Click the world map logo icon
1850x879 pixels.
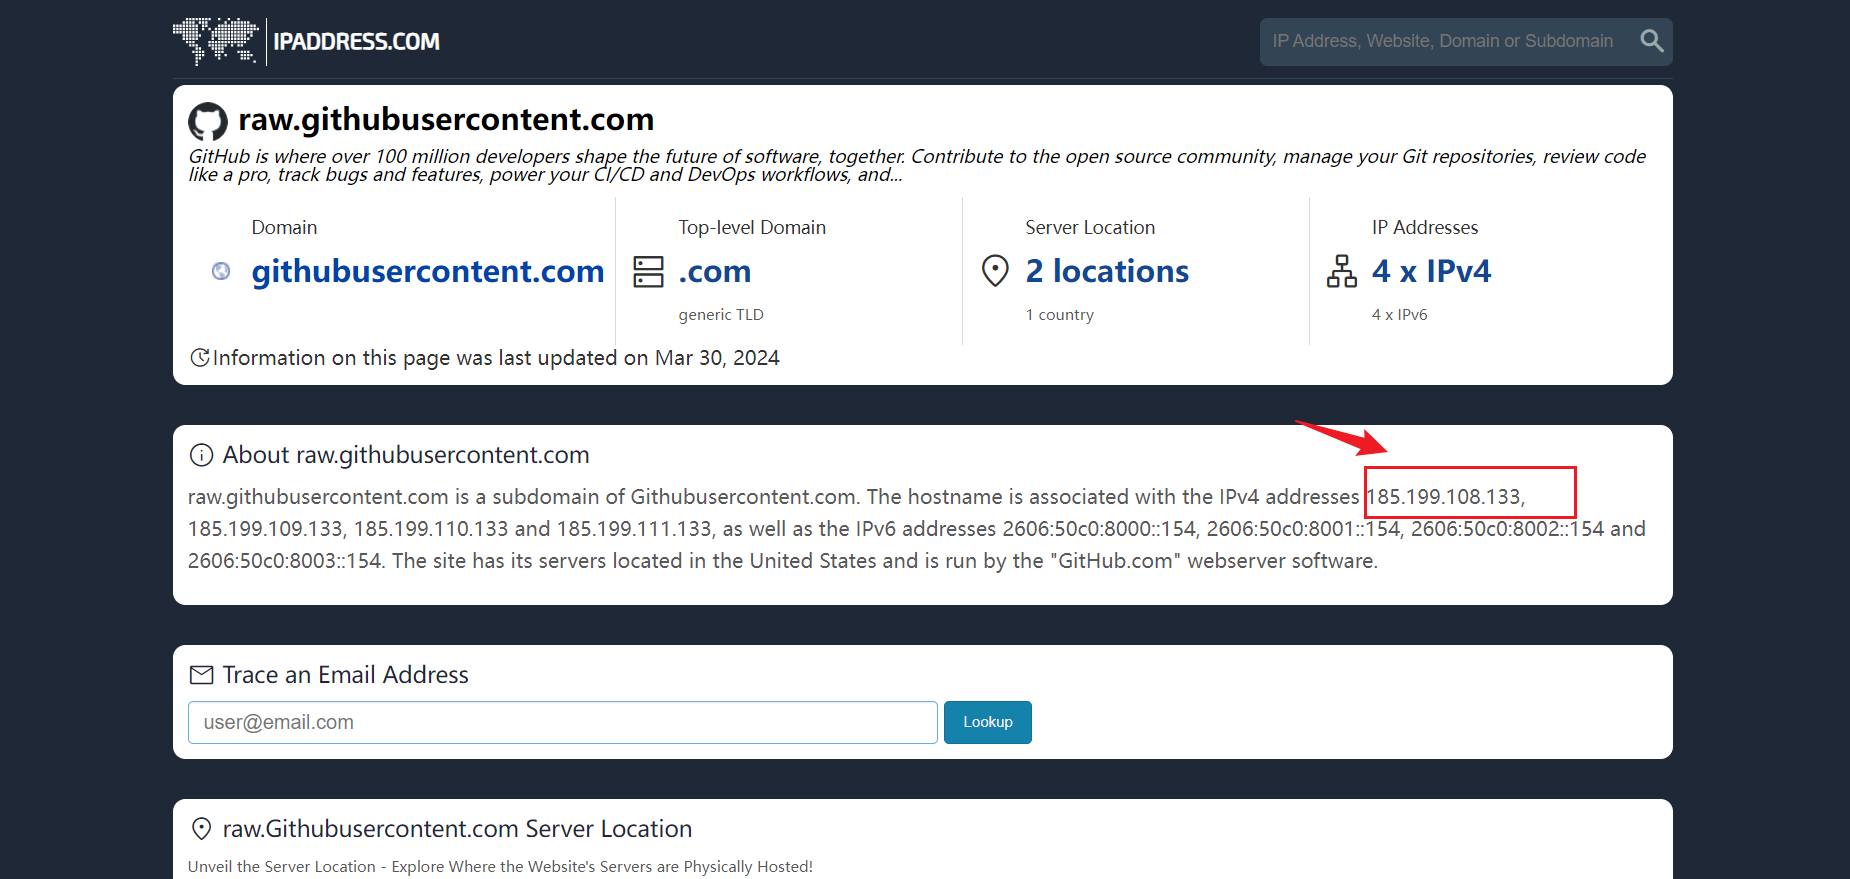click(215, 41)
